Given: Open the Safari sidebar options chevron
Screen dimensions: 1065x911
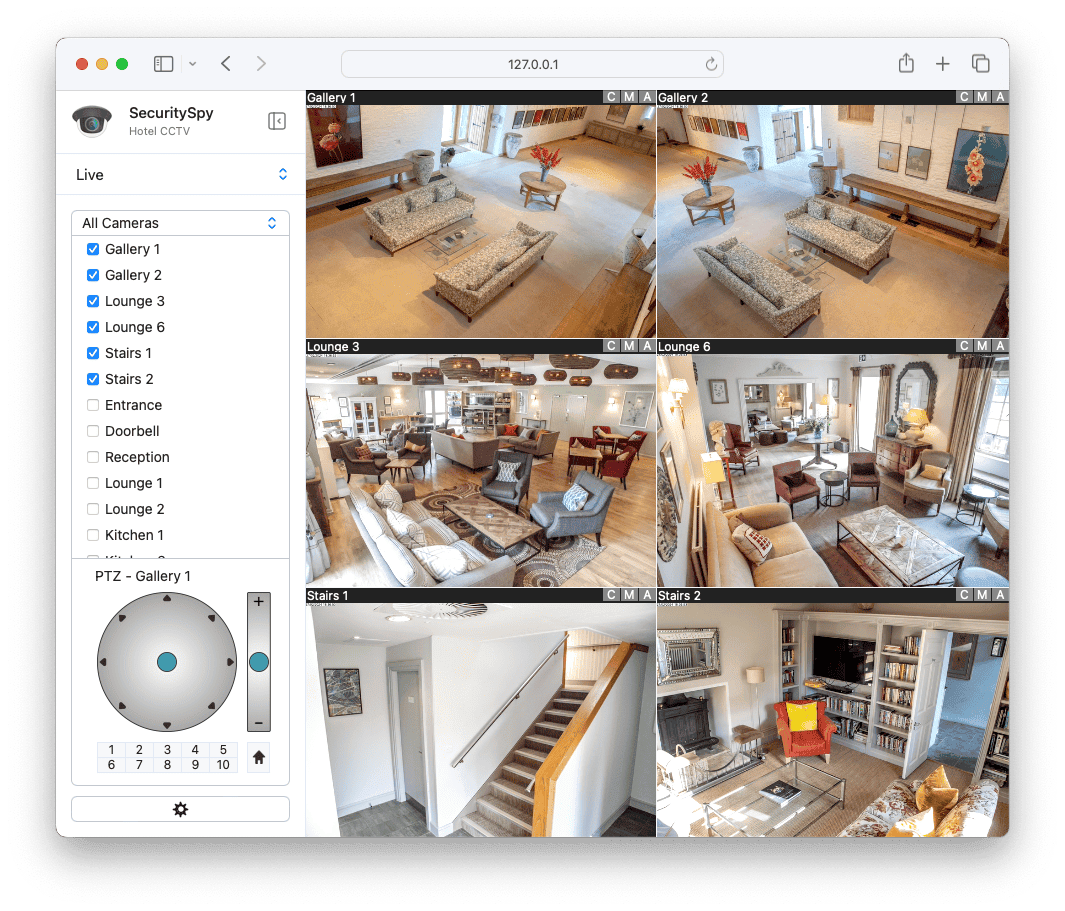Looking at the screenshot, I should [192, 64].
